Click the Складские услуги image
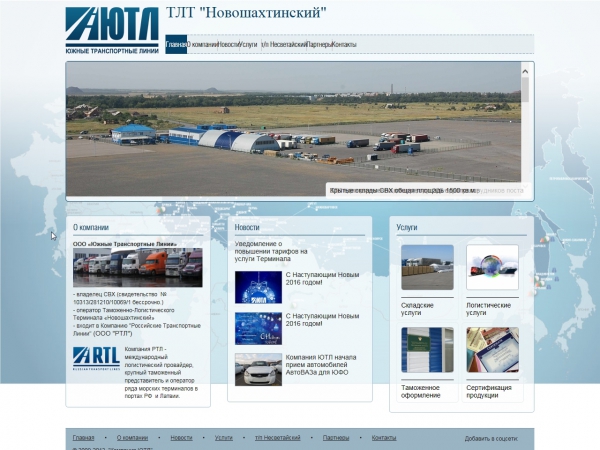 click(427, 267)
